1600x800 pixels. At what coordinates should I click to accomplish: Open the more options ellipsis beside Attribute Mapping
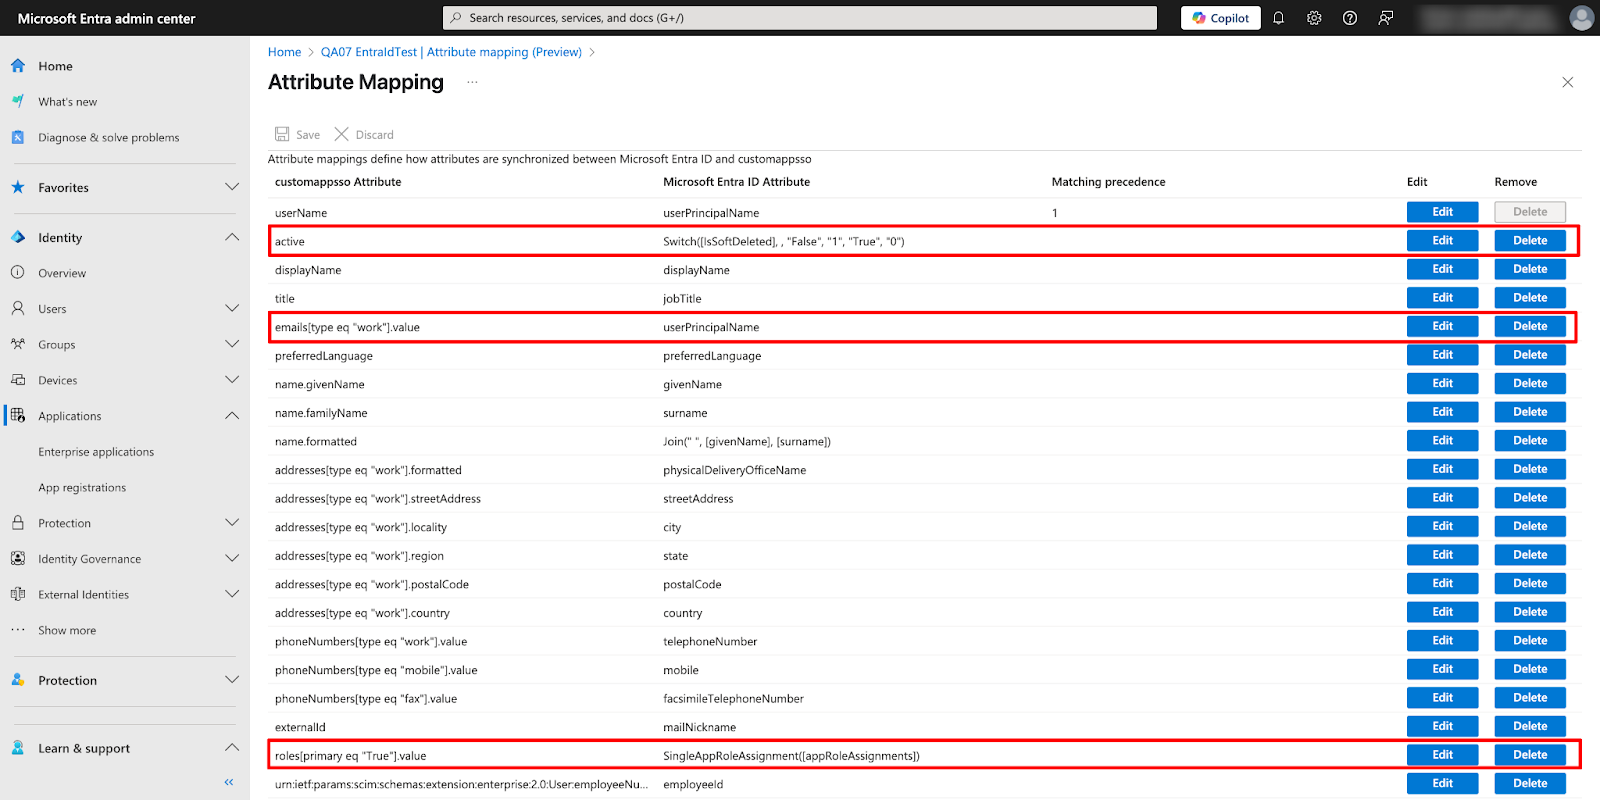coord(472,83)
